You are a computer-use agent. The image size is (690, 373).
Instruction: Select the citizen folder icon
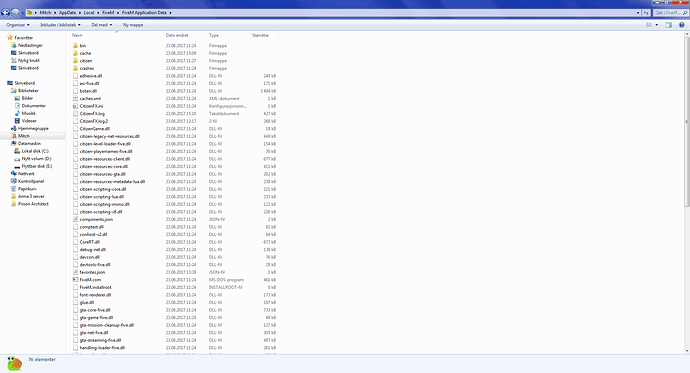pos(75,60)
